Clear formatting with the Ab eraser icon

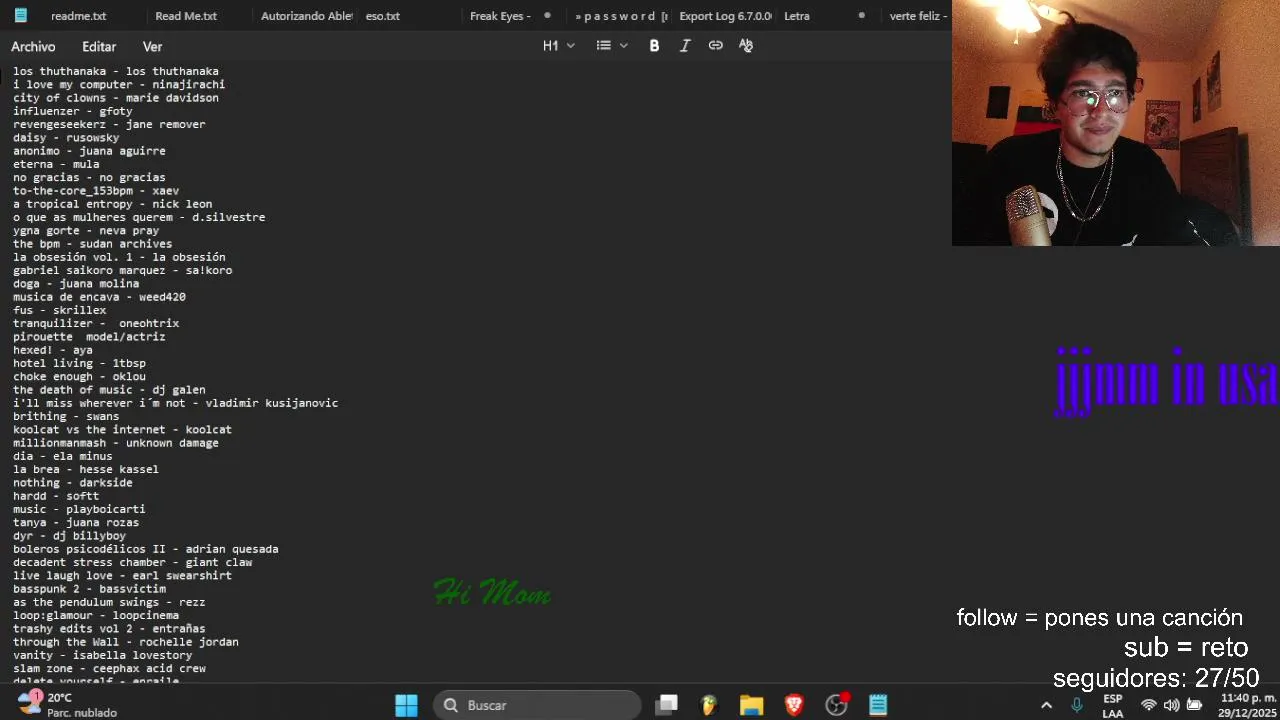pos(746,46)
